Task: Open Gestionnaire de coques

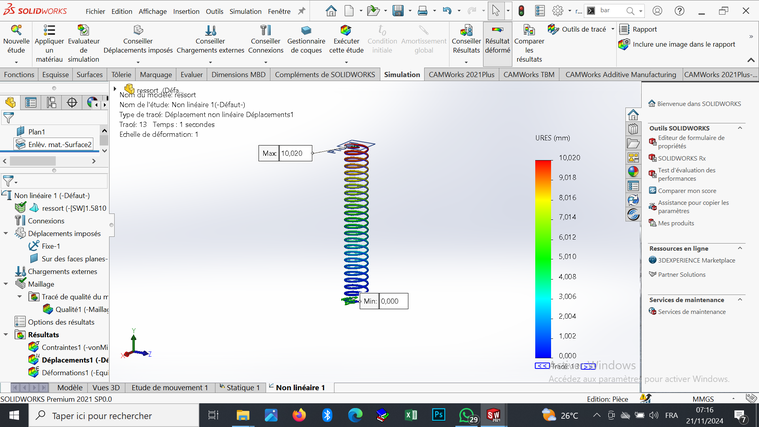Action: point(306,31)
